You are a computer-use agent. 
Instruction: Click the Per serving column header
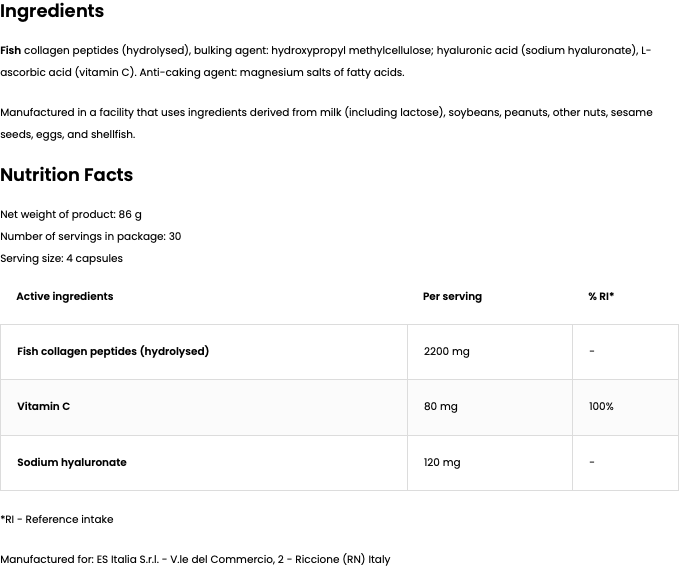click(x=452, y=296)
